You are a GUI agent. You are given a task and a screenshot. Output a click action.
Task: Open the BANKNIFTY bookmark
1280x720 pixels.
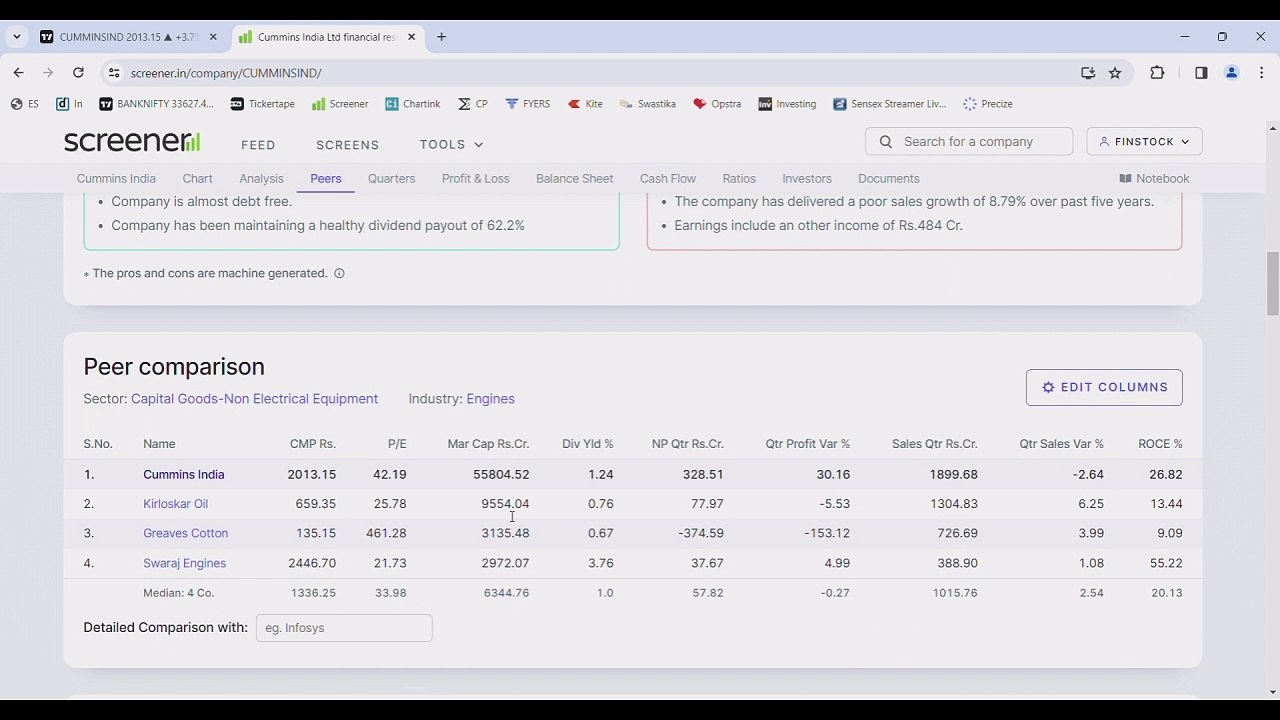[x=156, y=104]
